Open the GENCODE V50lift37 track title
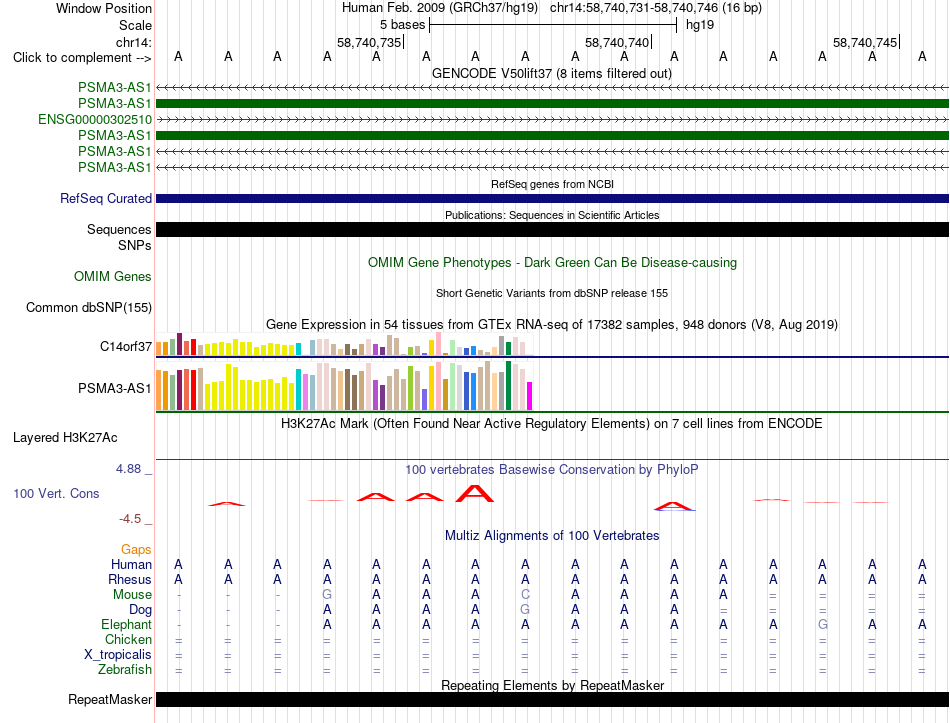The width and height of the screenshot is (950, 723). [551, 73]
